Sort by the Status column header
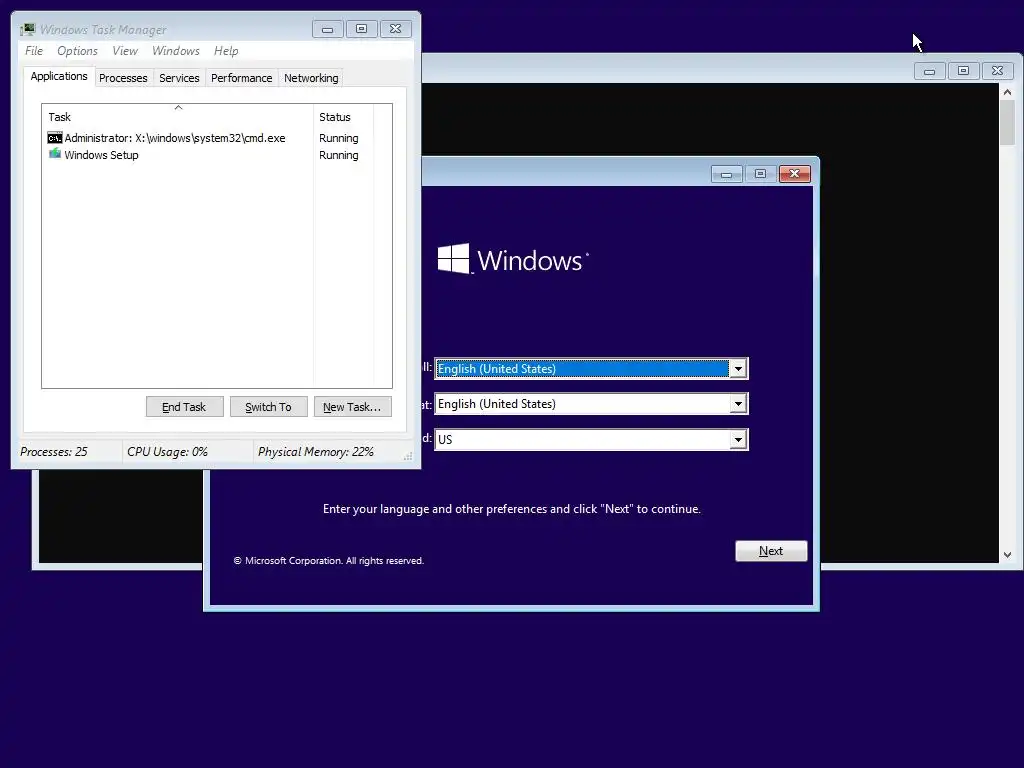Screen dimensions: 1024x768 coord(344,117)
